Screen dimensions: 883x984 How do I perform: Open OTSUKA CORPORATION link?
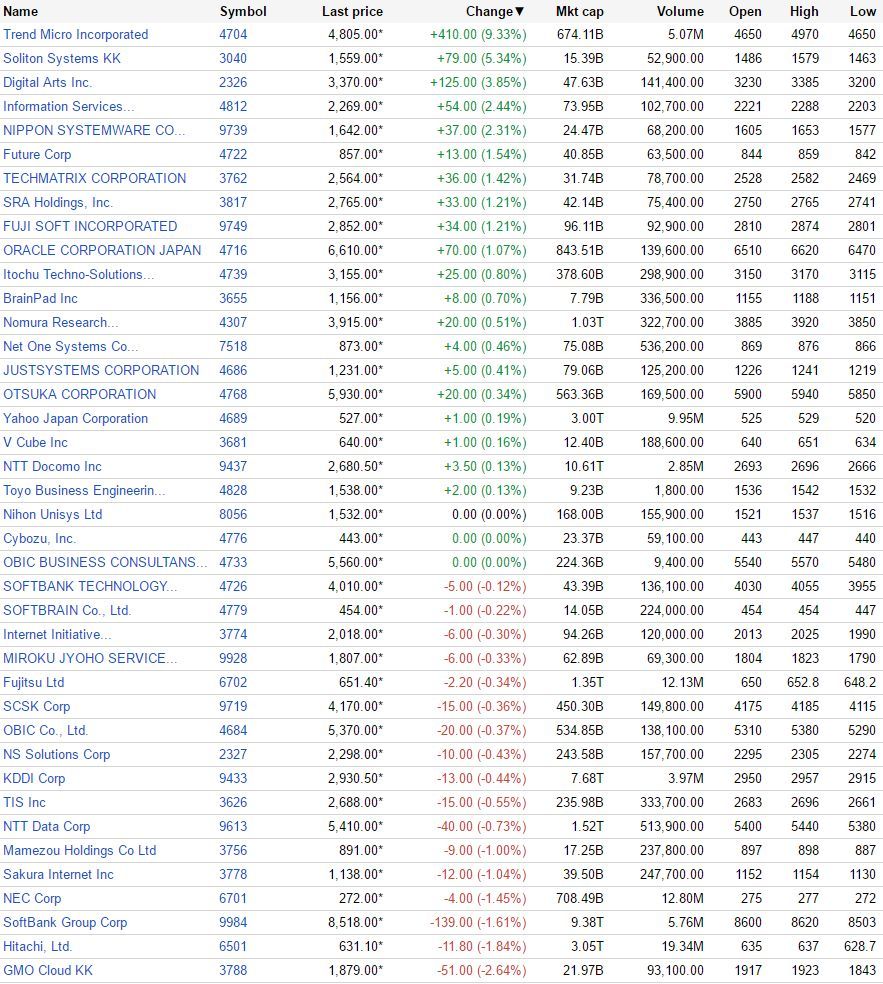click(80, 394)
